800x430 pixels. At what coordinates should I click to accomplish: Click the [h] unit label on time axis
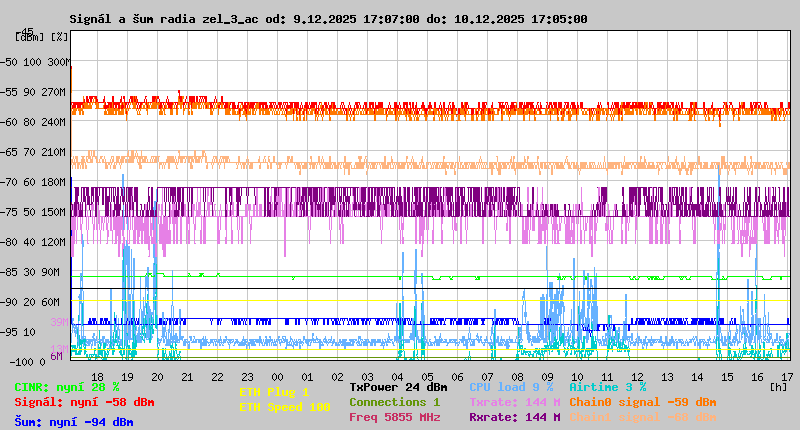point(778,386)
